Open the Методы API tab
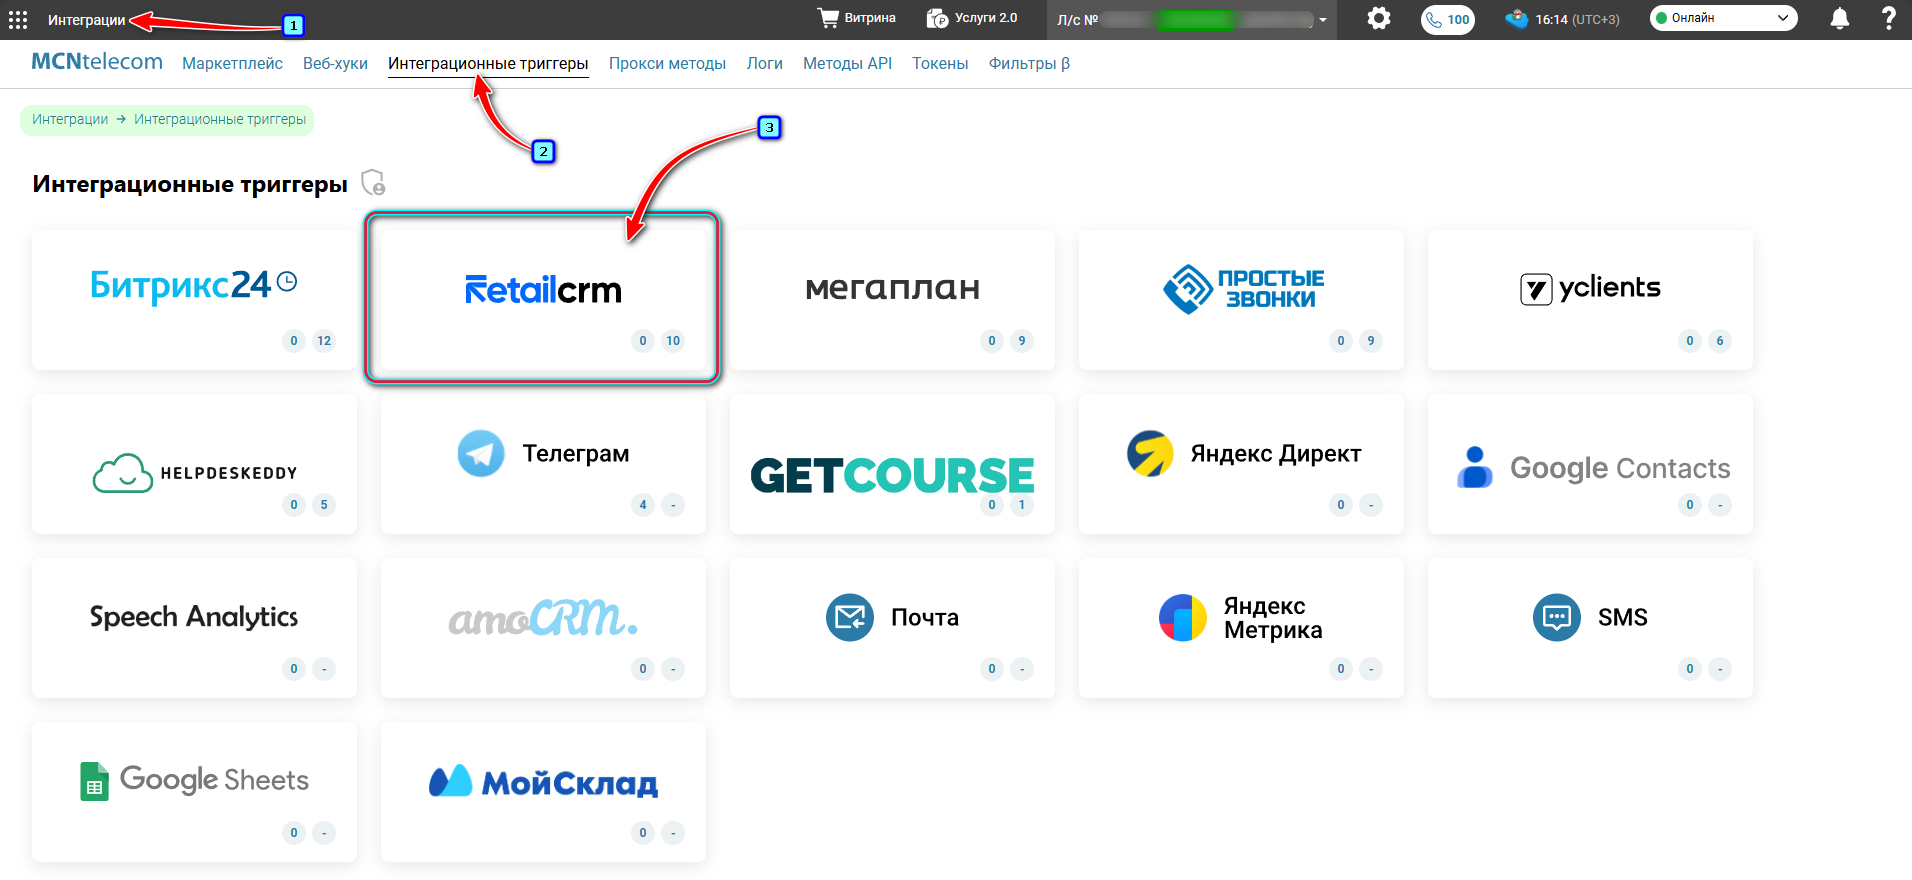 click(x=847, y=63)
